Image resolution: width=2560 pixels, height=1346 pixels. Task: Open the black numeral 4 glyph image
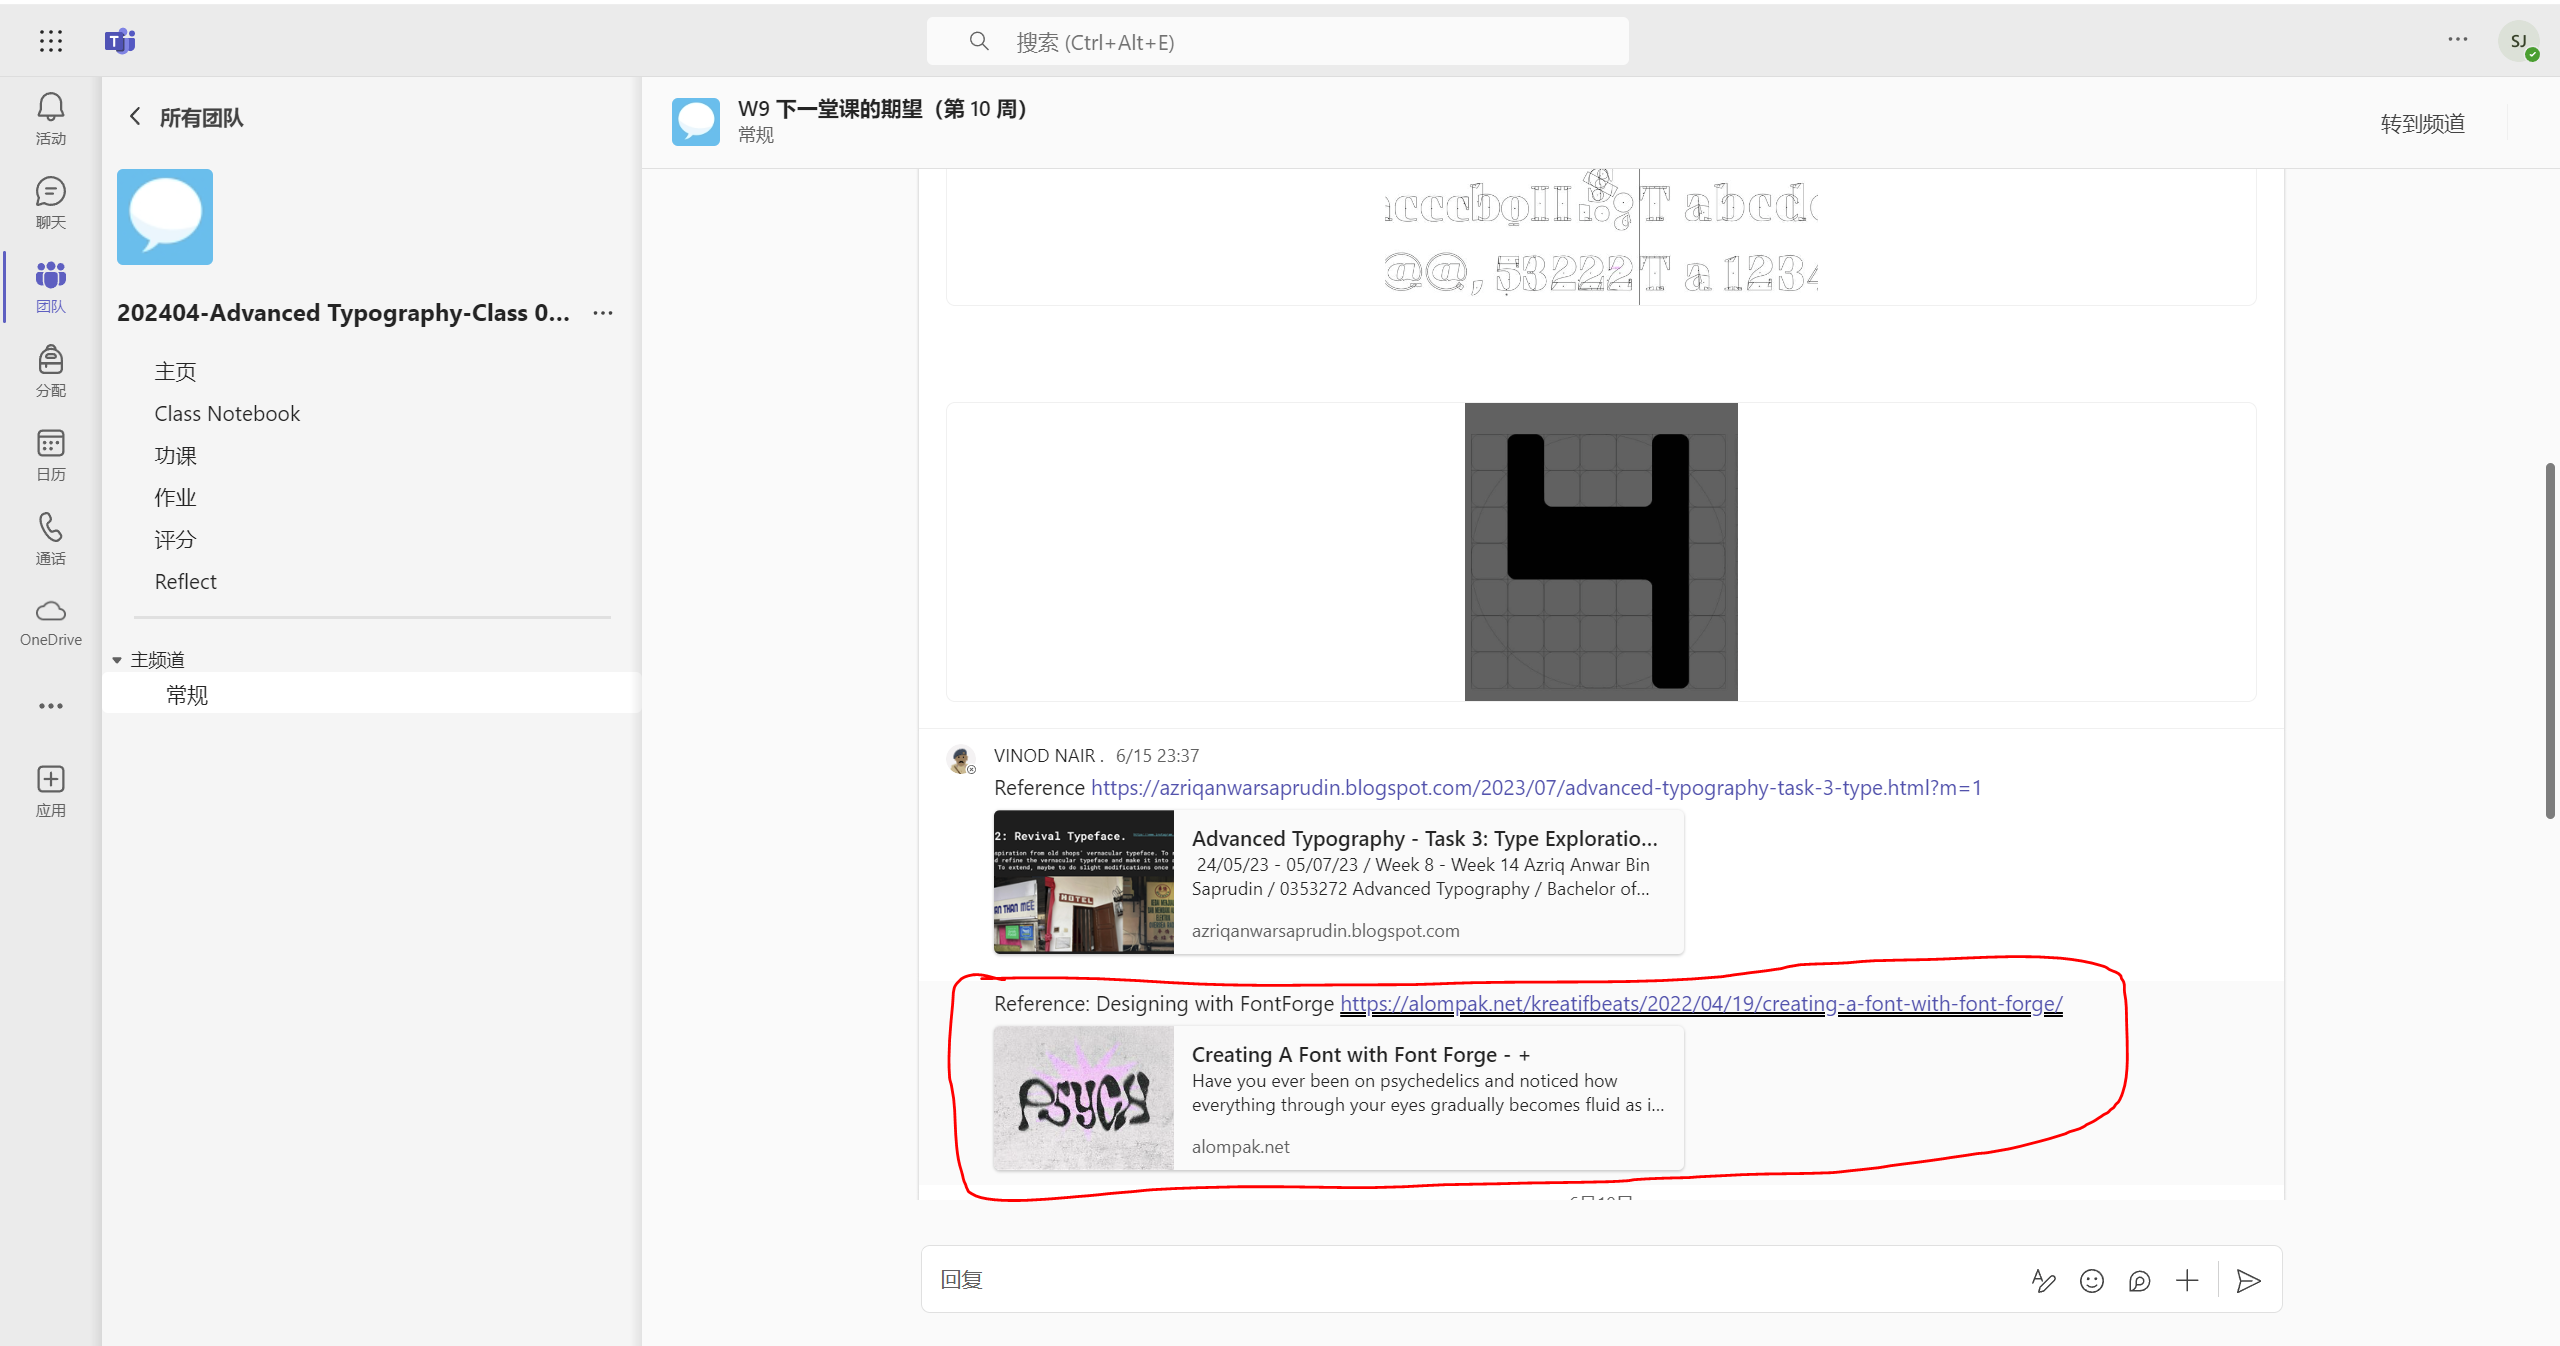coord(1601,552)
